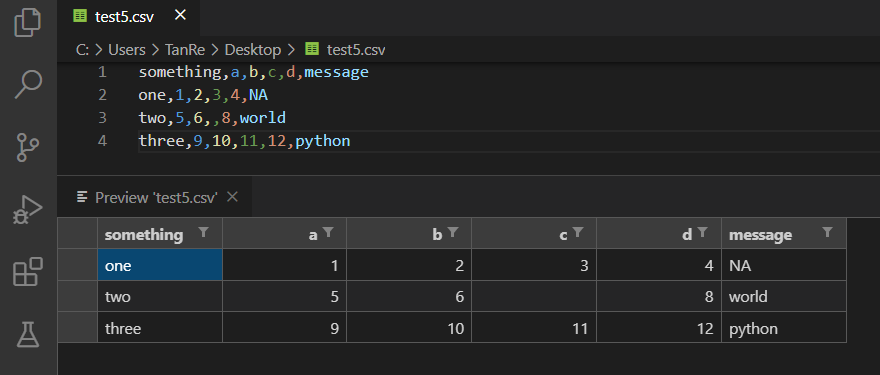
Task: Click the filter icon on 'something' column
Action: [x=204, y=233]
